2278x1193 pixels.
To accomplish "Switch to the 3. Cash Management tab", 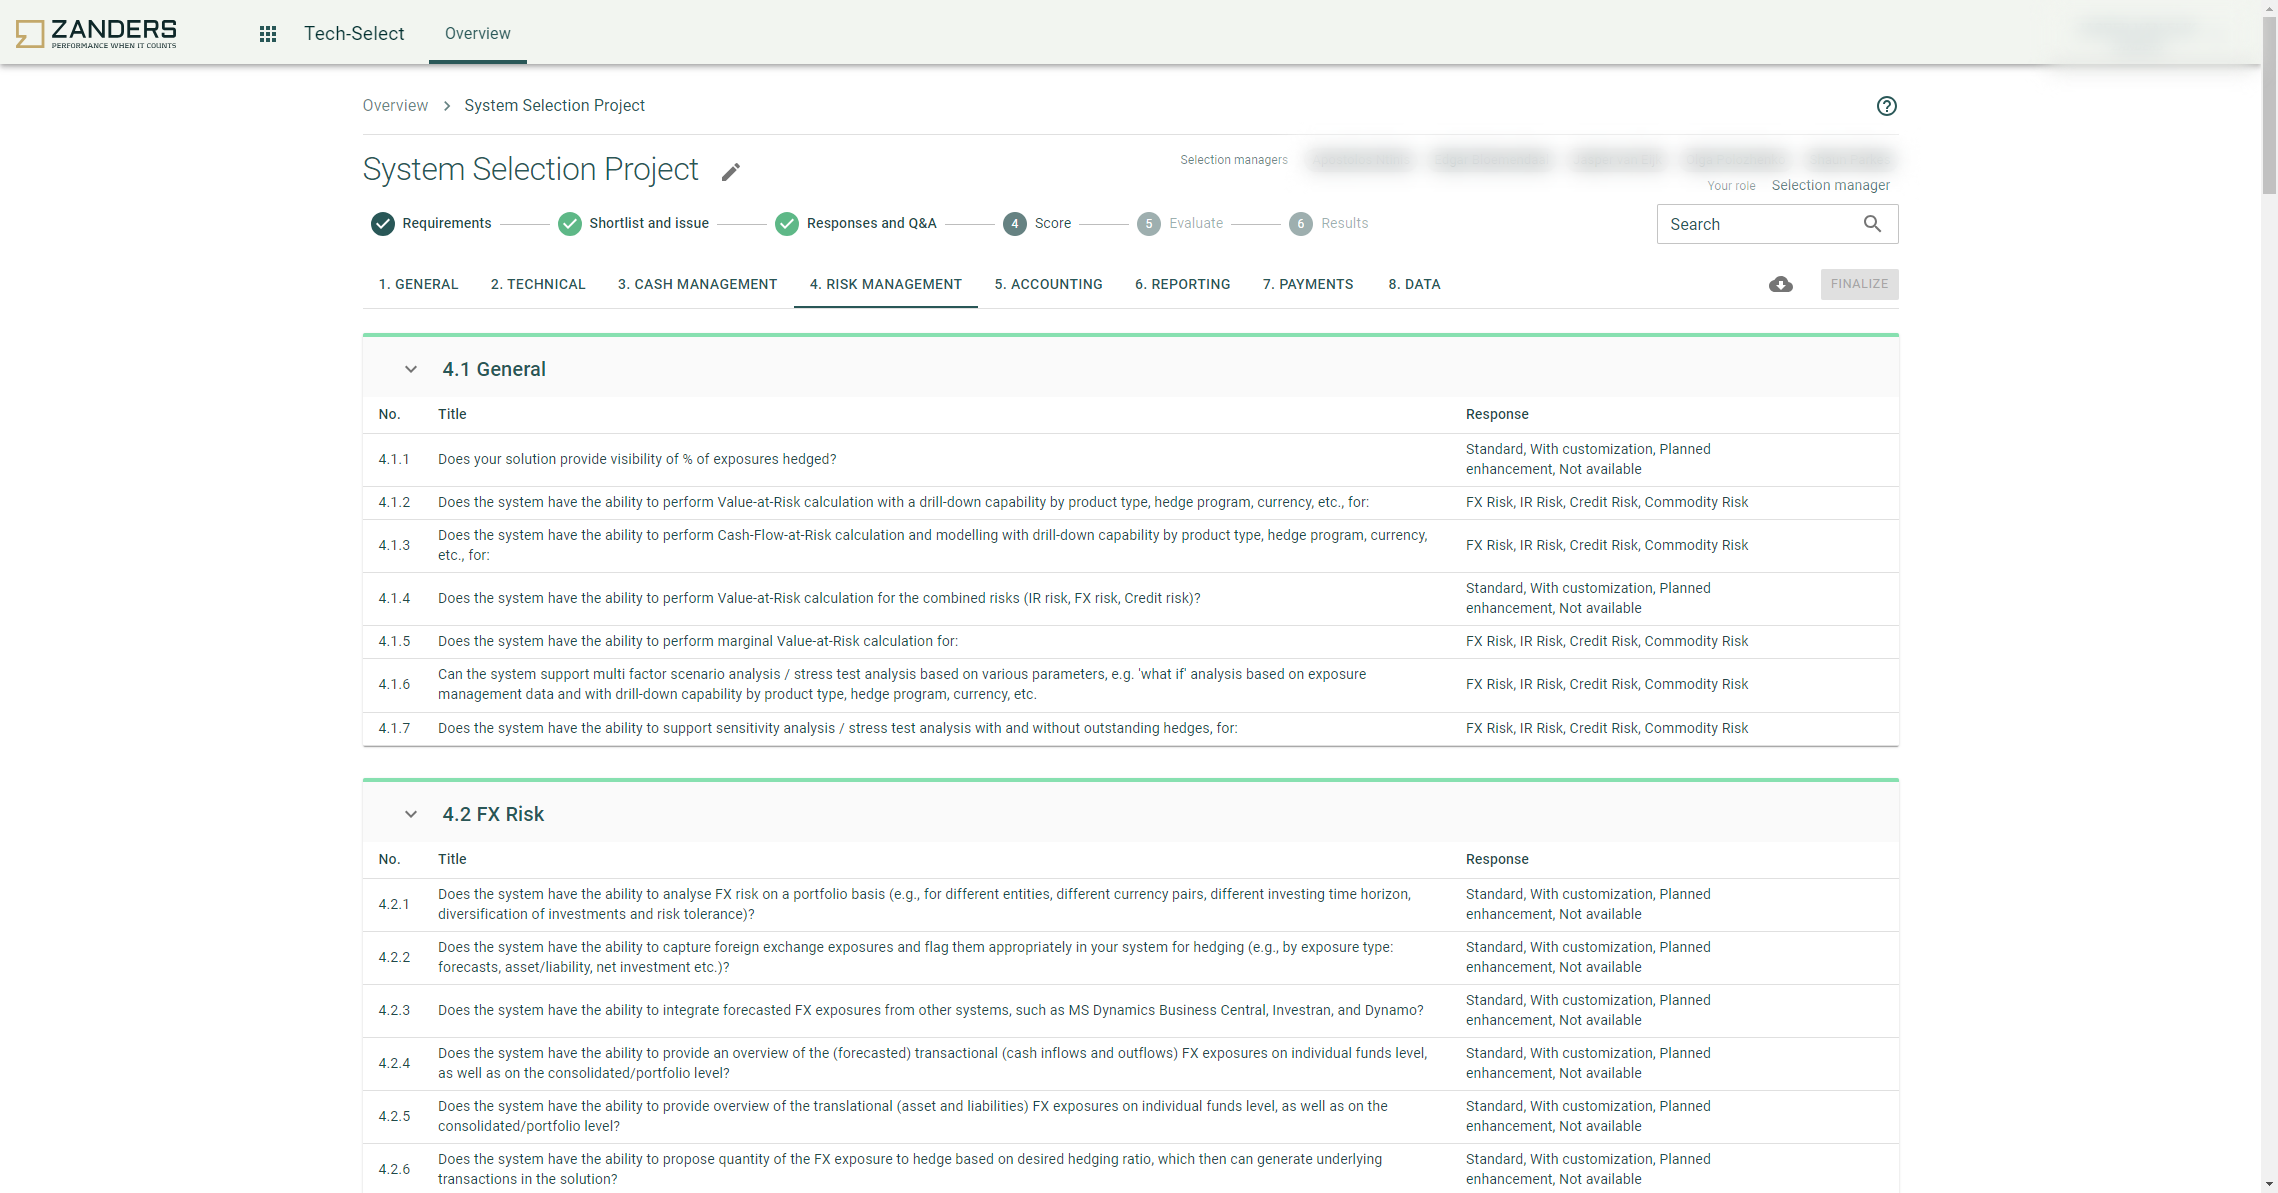I will [x=697, y=285].
